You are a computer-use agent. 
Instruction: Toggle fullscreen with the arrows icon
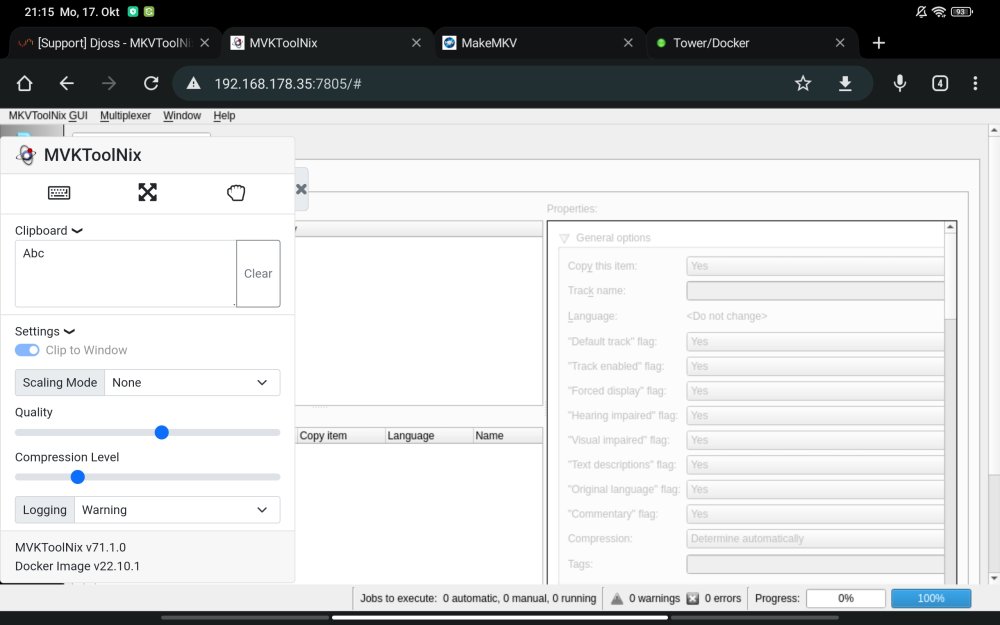point(147,192)
